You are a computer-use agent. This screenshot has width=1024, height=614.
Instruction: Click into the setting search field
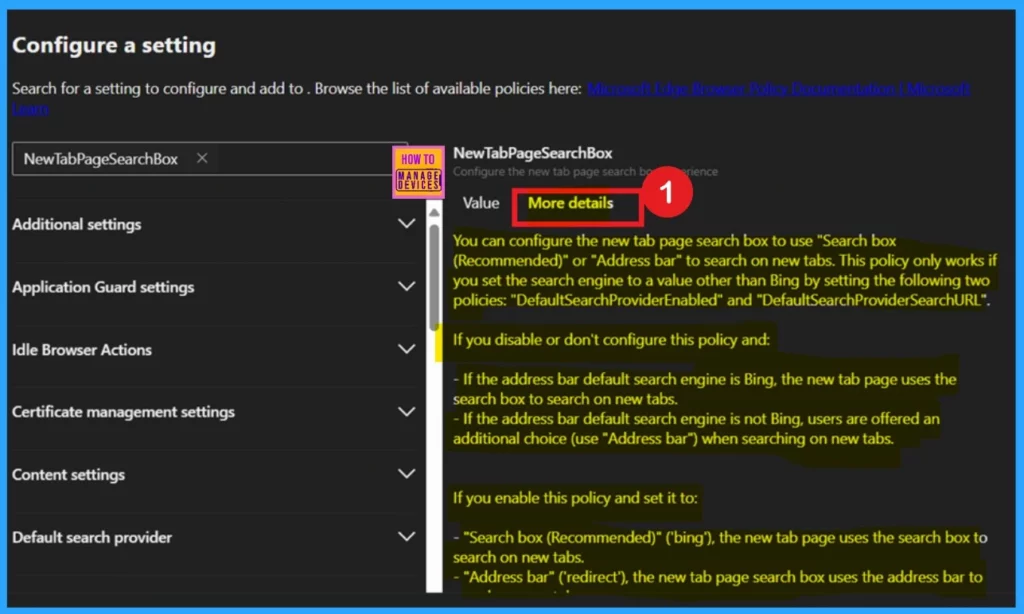209,159
